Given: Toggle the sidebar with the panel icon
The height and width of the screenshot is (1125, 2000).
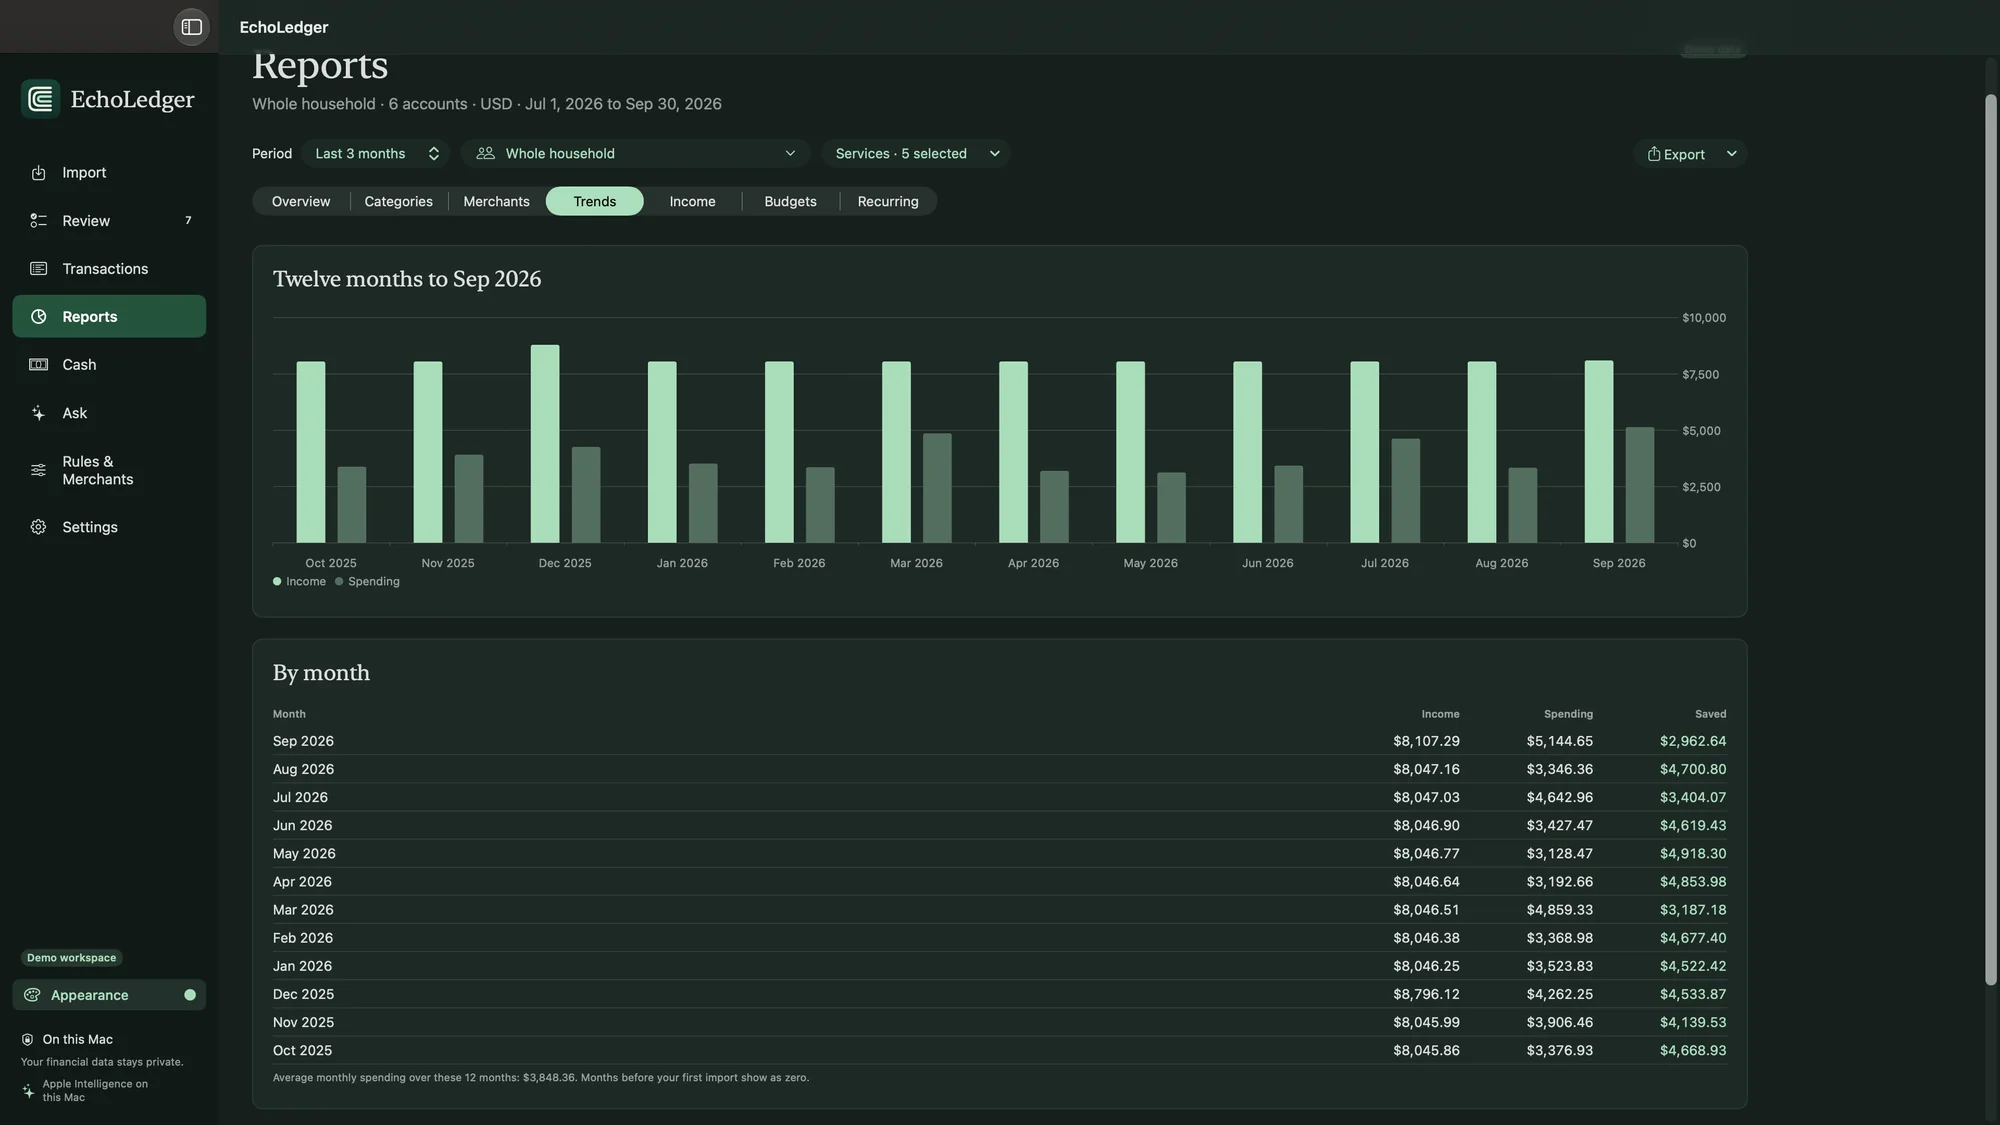Looking at the screenshot, I should (191, 27).
